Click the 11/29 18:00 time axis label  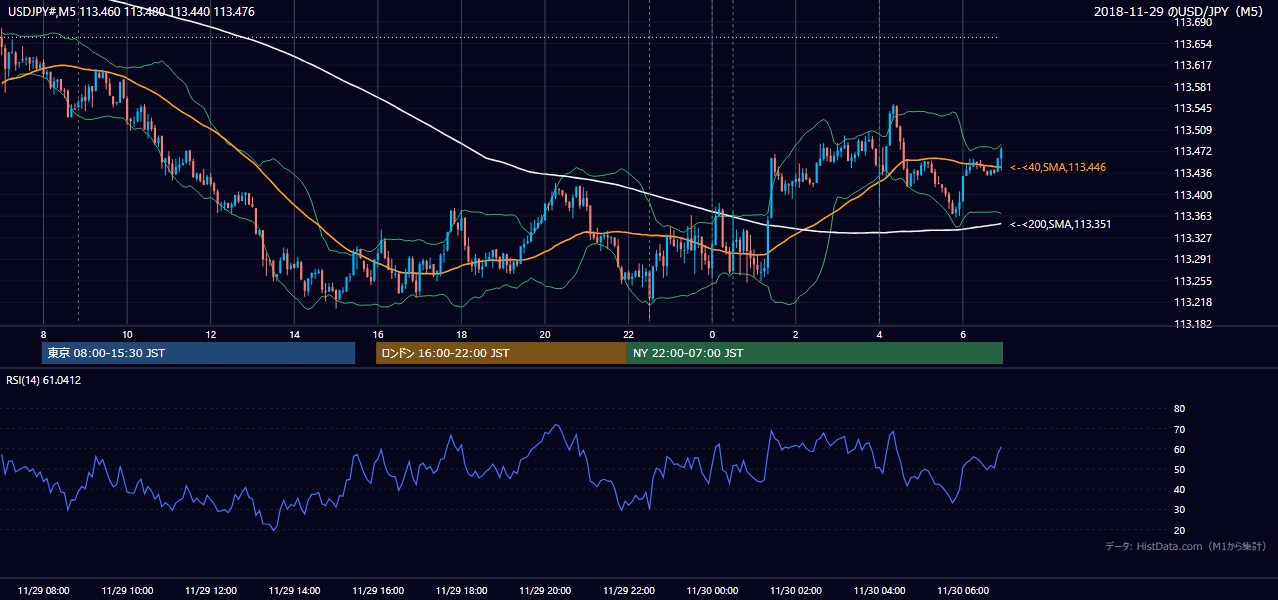pyautogui.click(x=461, y=591)
